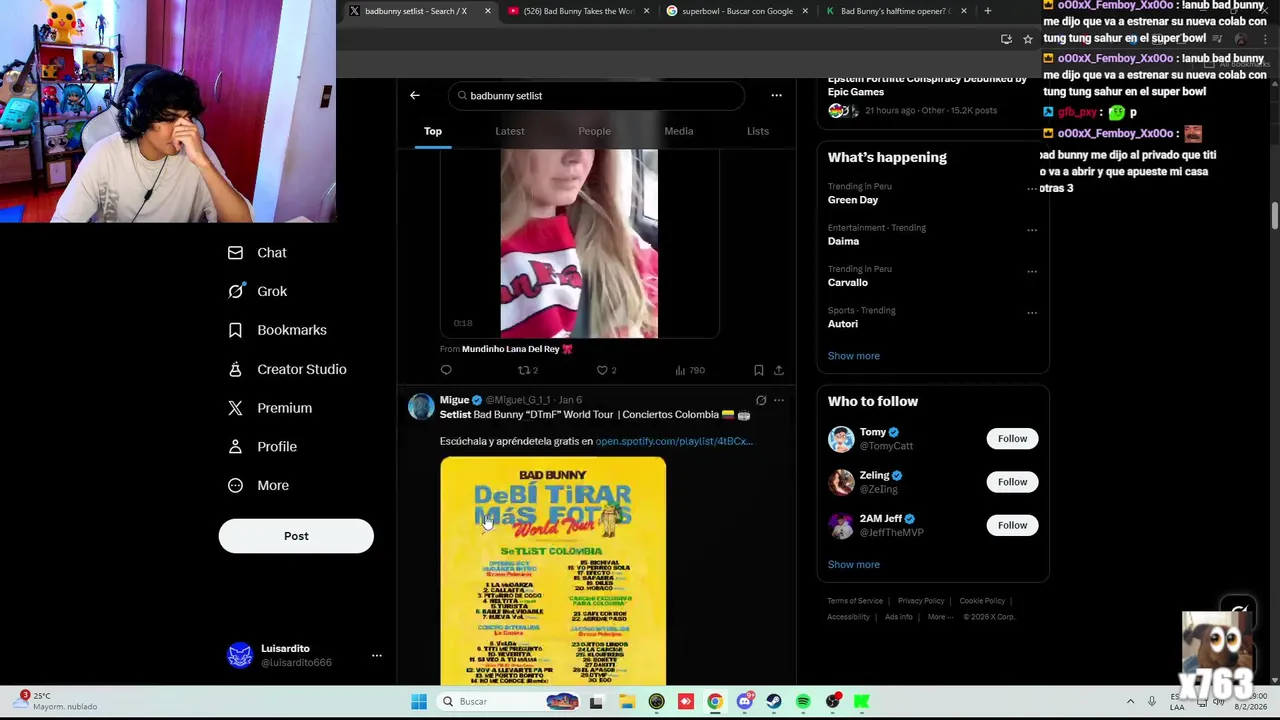Open options for Green Day trend
This screenshot has height=720, width=1280.
click(x=1032, y=188)
